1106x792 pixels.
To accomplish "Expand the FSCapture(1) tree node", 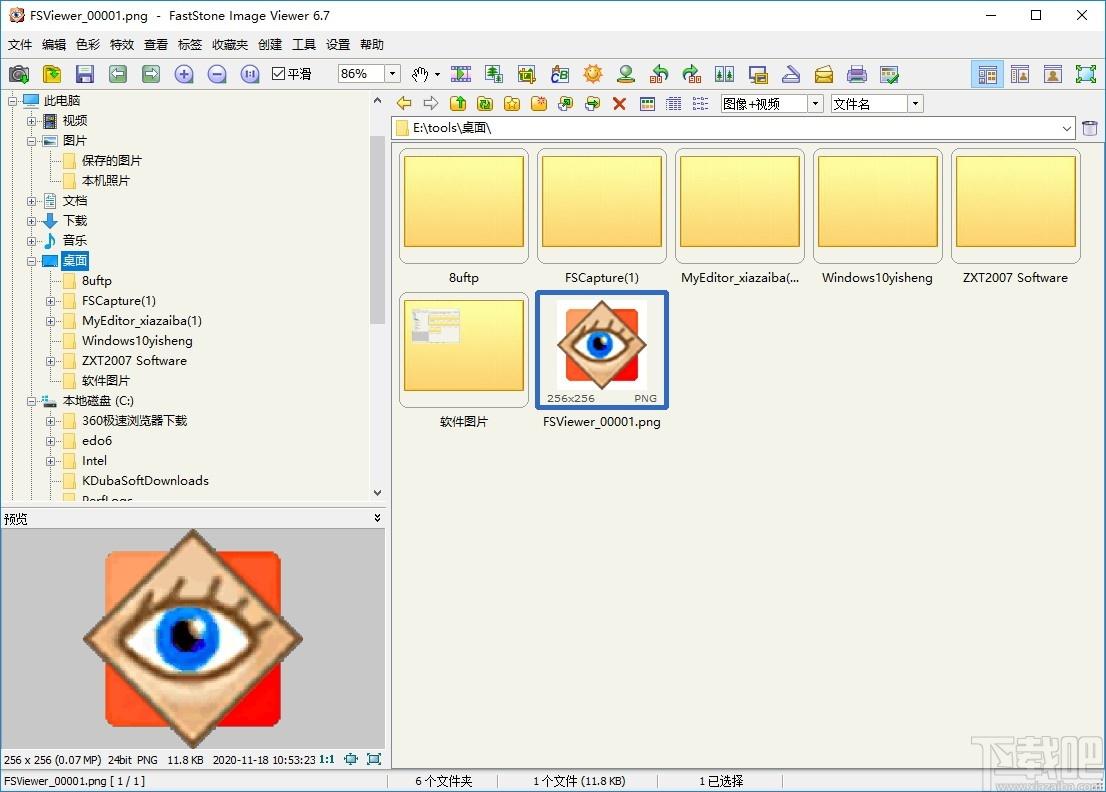I will pyautogui.click(x=50, y=301).
